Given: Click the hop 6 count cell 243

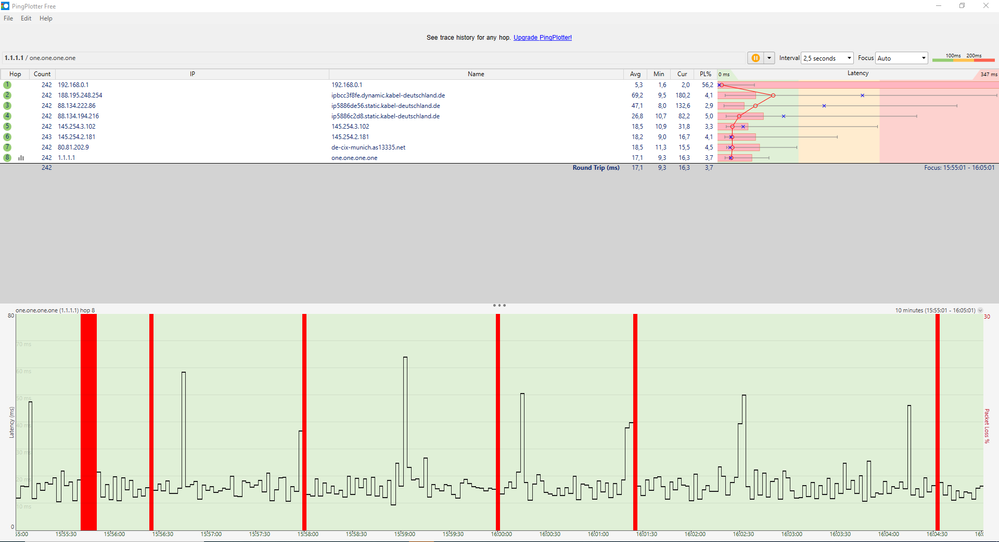Looking at the screenshot, I should [x=47, y=137].
